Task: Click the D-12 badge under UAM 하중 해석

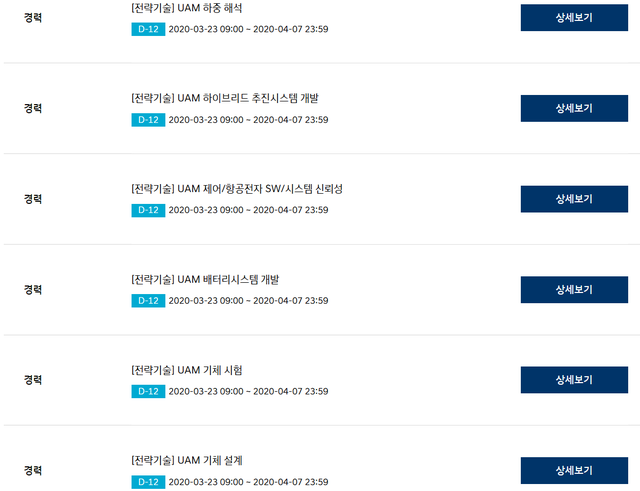Action: click(x=147, y=29)
